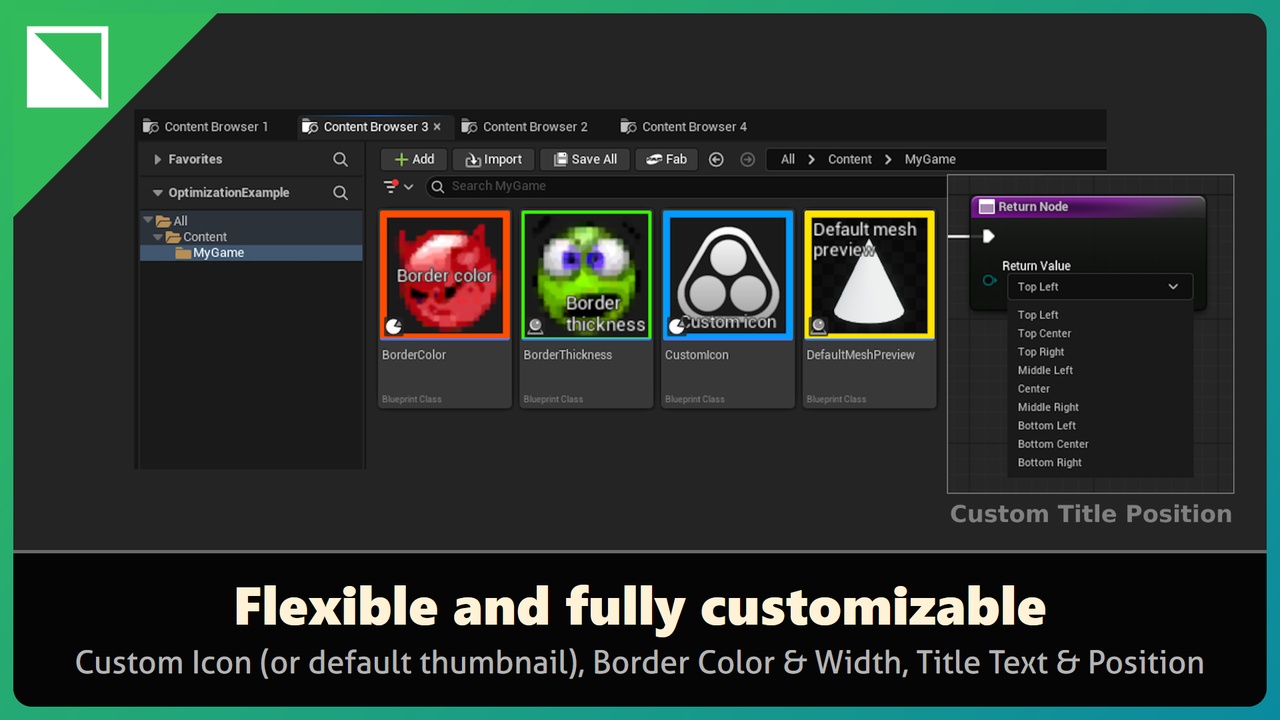Viewport: 1280px width, 720px height.
Task: Click Save All button
Action: pos(585,159)
